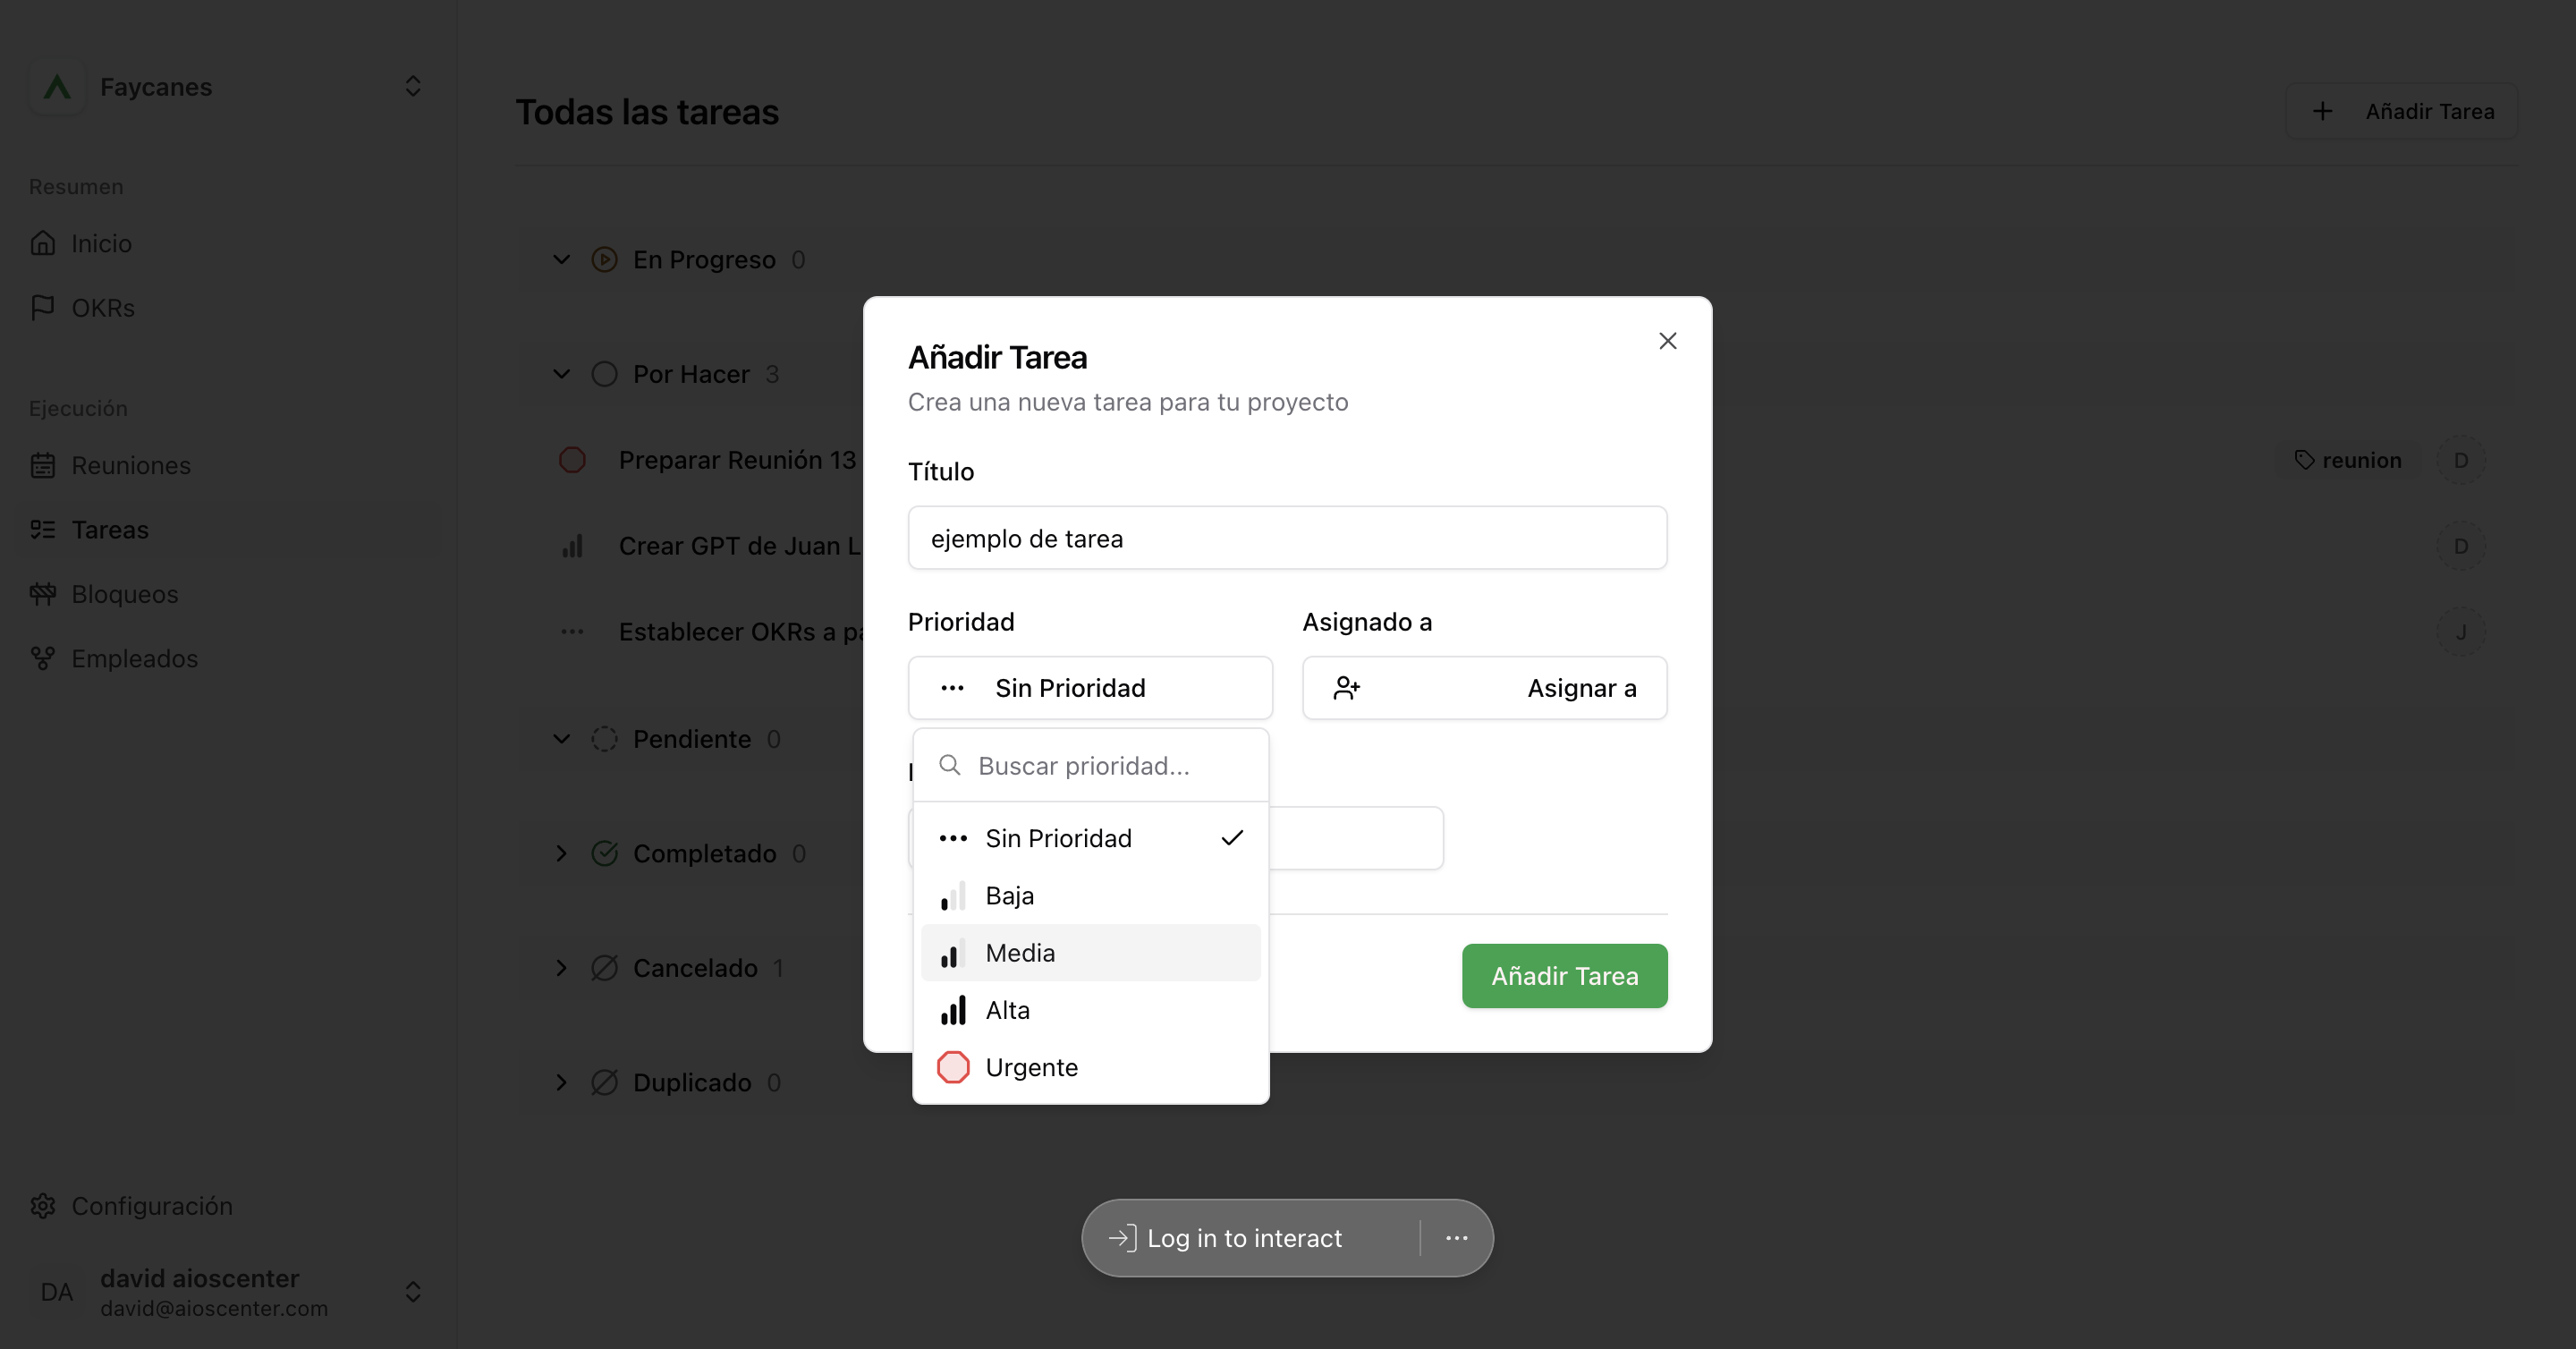
Task: Select Urgente priority option
Action: pyautogui.click(x=1090, y=1067)
